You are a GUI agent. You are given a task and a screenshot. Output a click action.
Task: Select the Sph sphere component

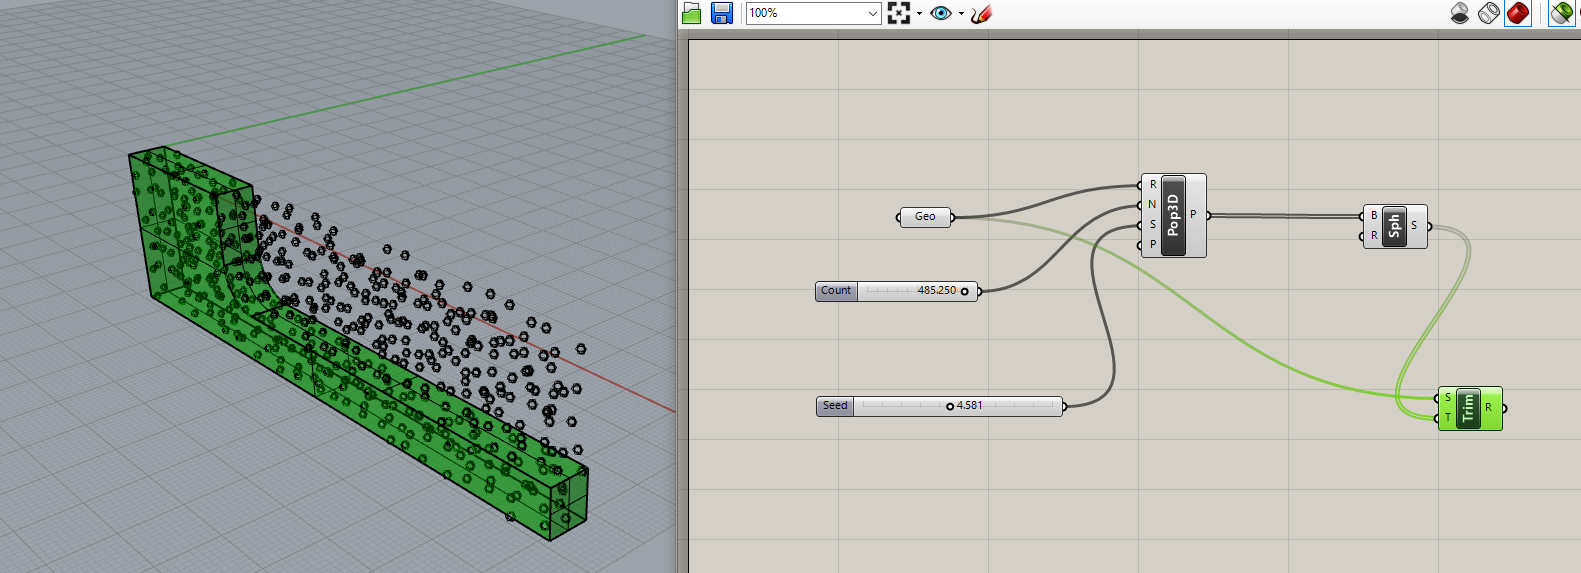(x=1394, y=226)
